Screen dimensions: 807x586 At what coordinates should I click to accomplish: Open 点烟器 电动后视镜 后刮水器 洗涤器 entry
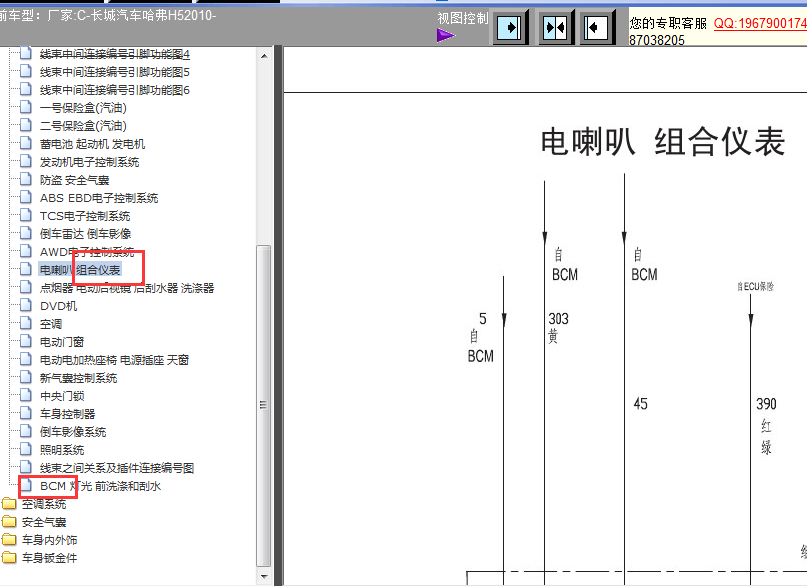click(x=127, y=288)
